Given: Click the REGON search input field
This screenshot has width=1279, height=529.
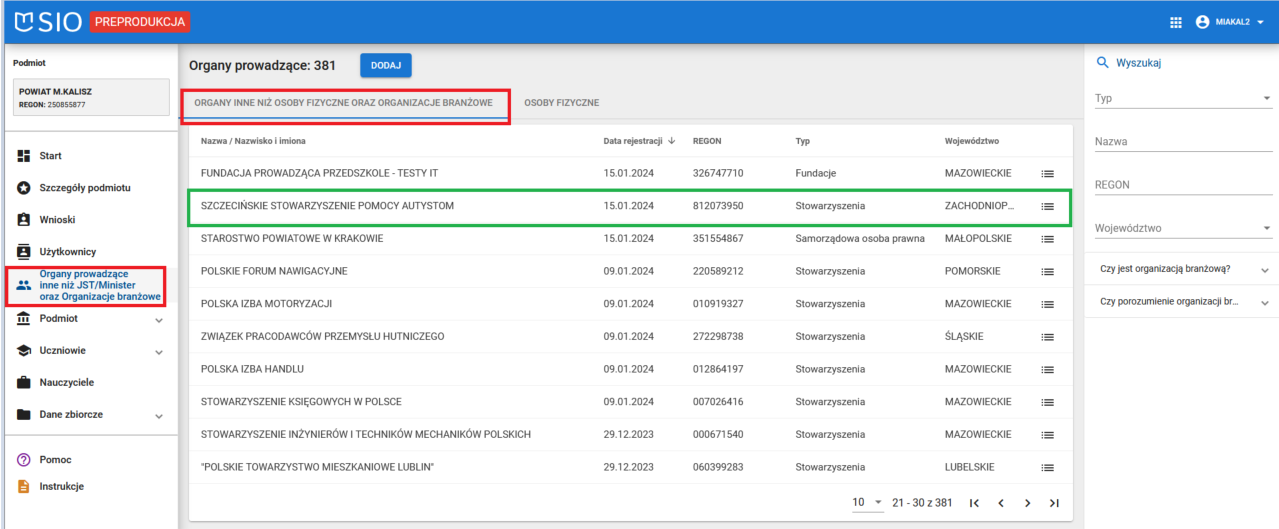Looking at the screenshot, I should (x=1182, y=185).
